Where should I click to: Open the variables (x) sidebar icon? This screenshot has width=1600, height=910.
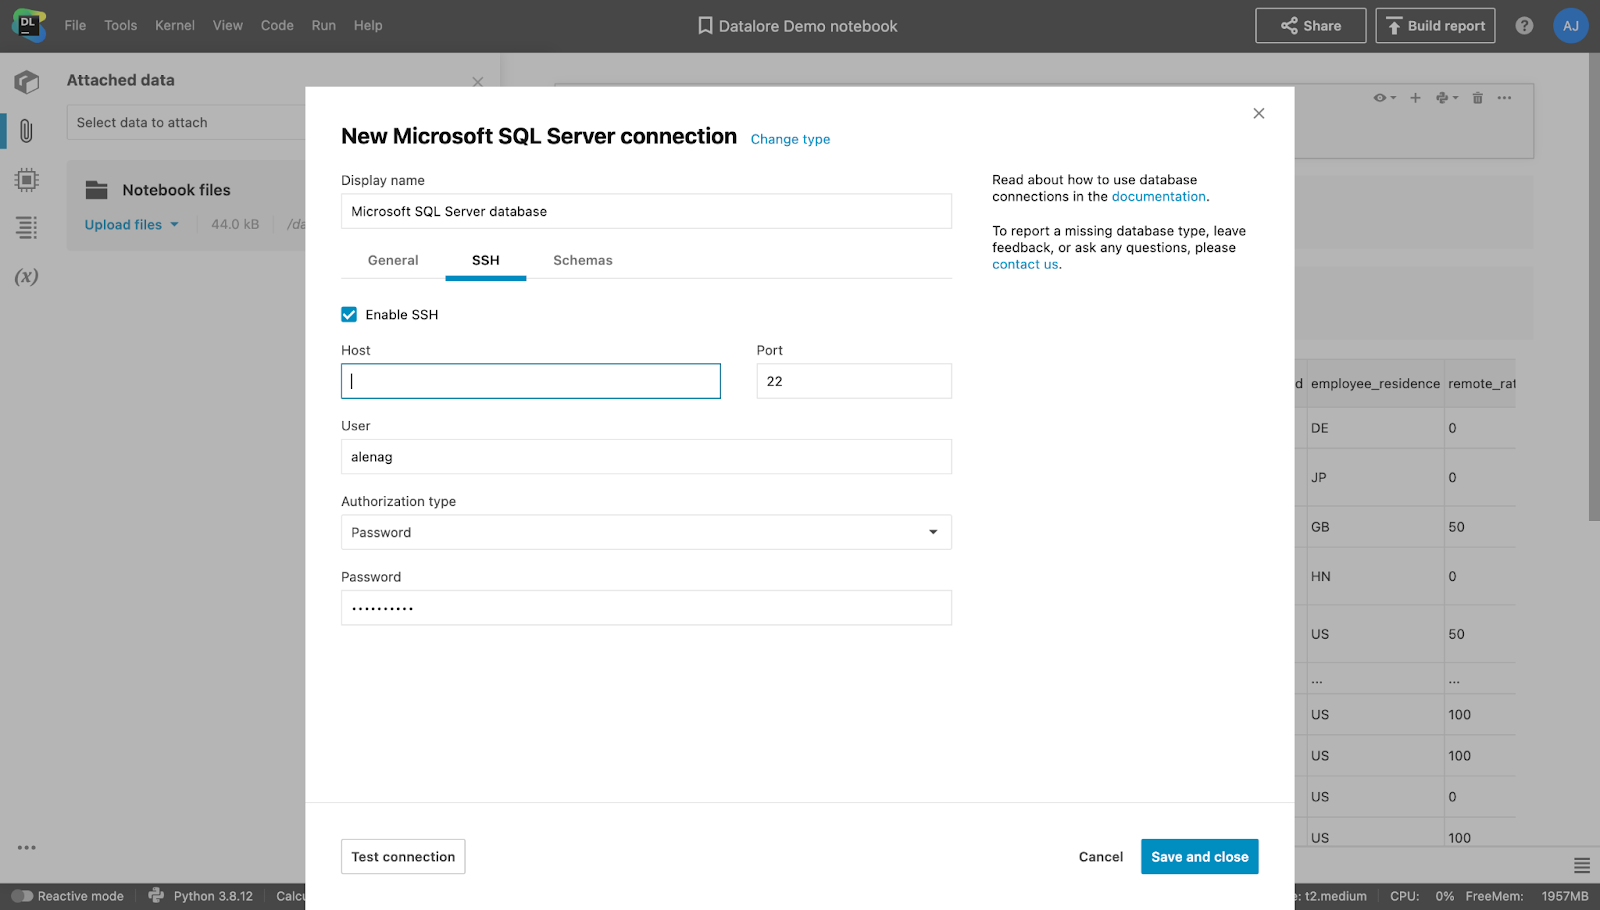pos(27,277)
